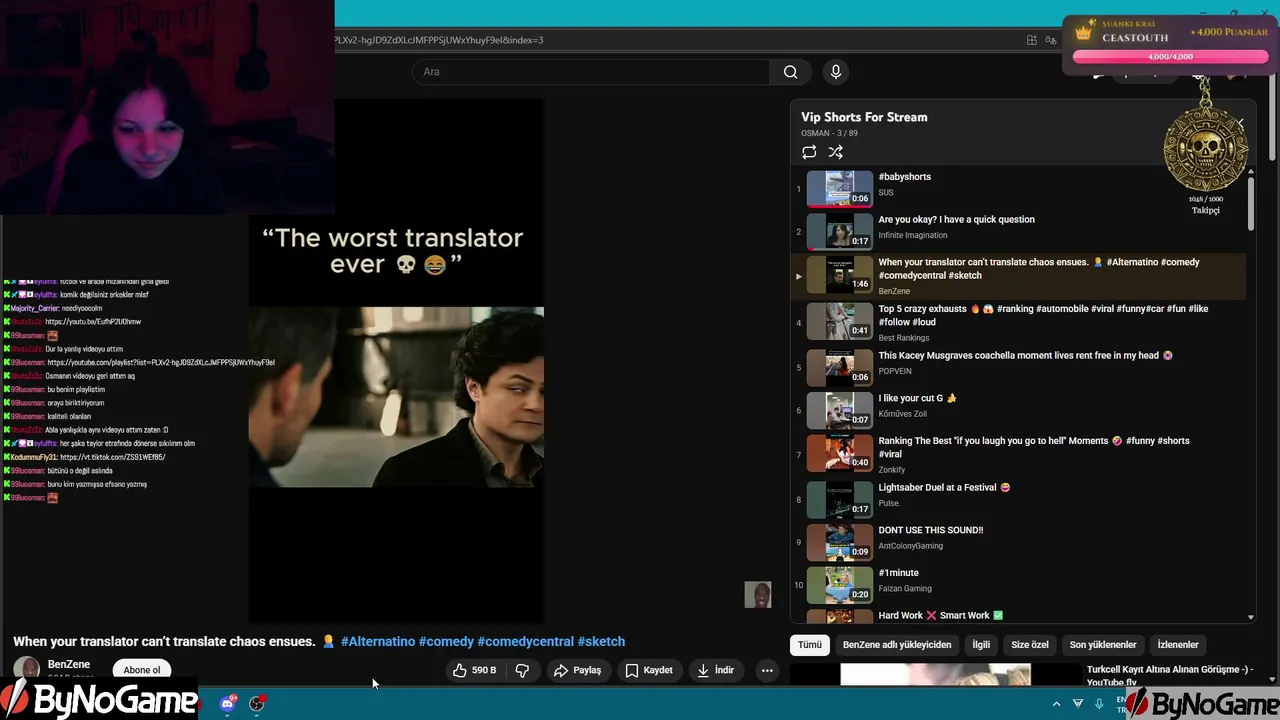Click the network tray icon

point(1077,704)
